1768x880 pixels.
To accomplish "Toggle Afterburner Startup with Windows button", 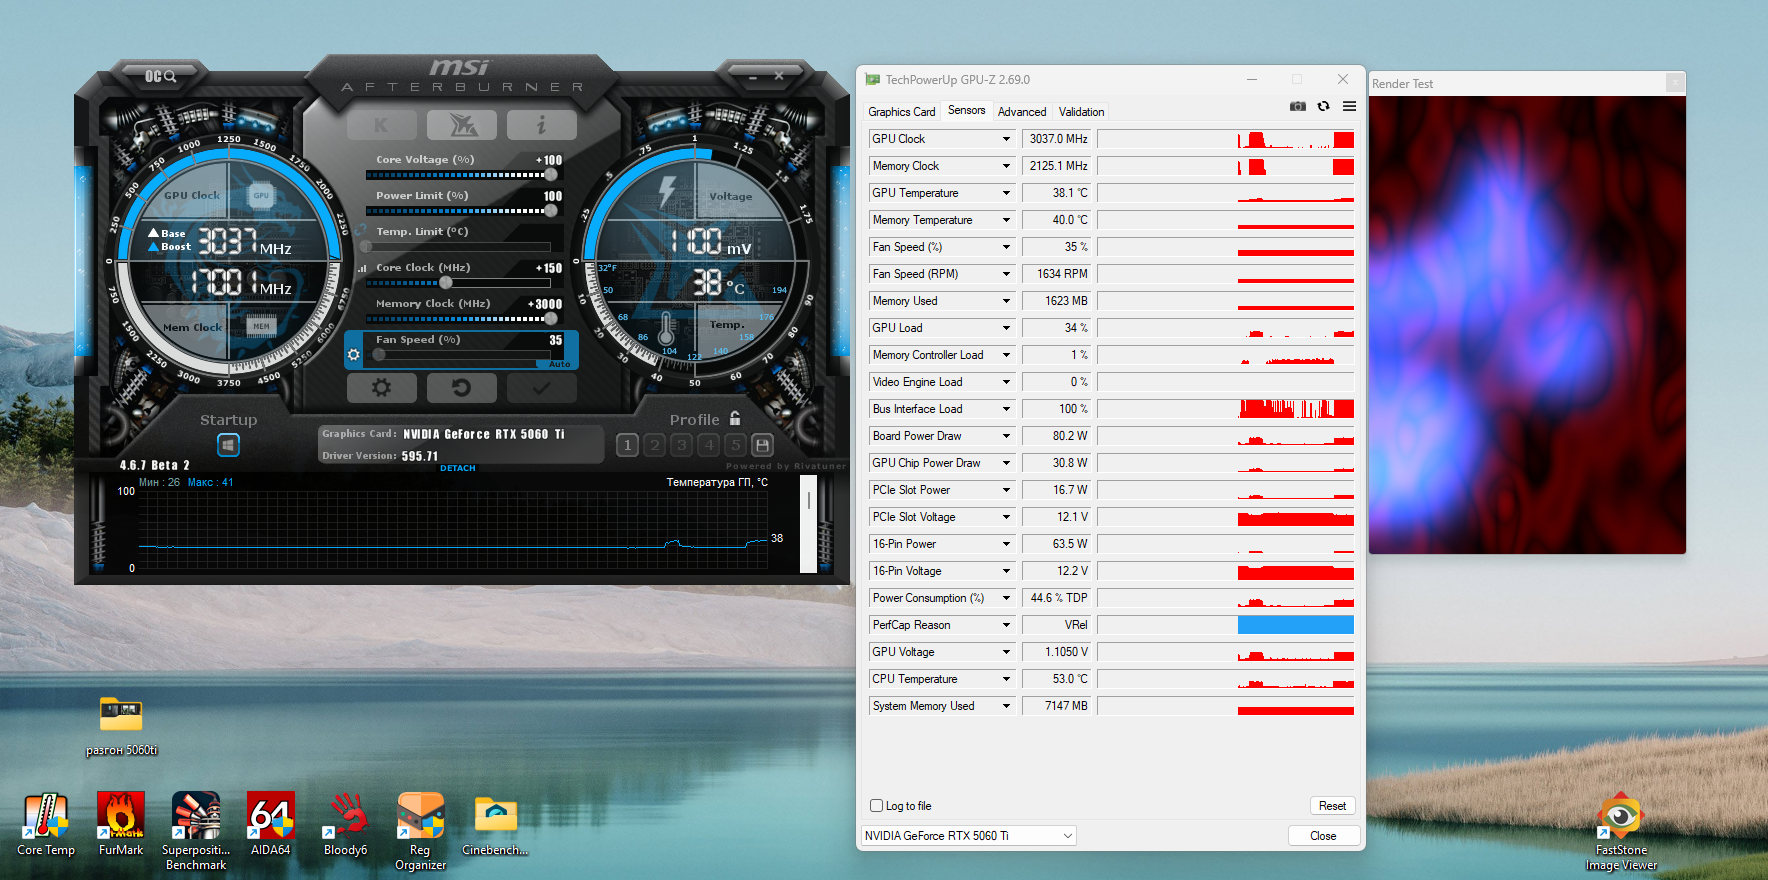I will [x=228, y=445].
